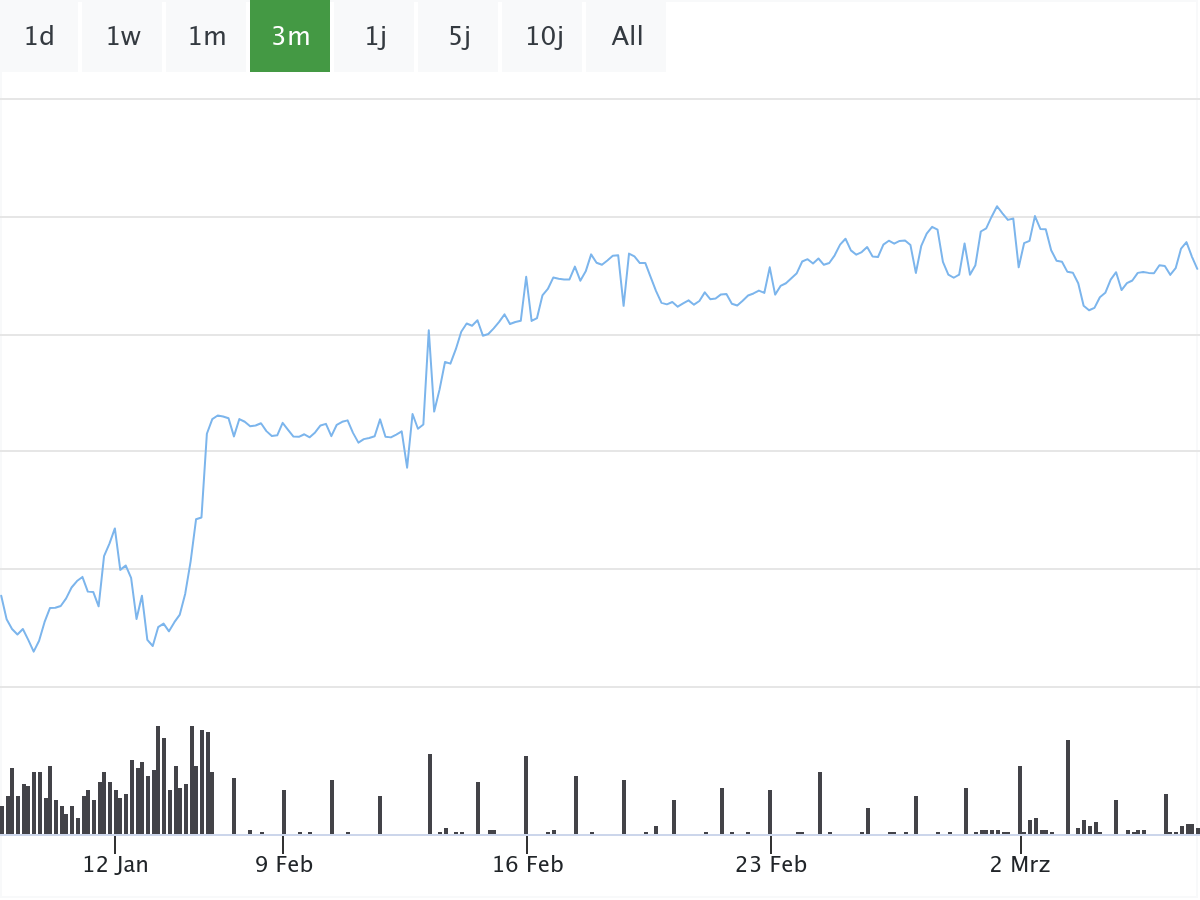Click the volume bar above the 23 Feb tick
The height and width of the screenshot is (900, 1200).
(770, 812)
